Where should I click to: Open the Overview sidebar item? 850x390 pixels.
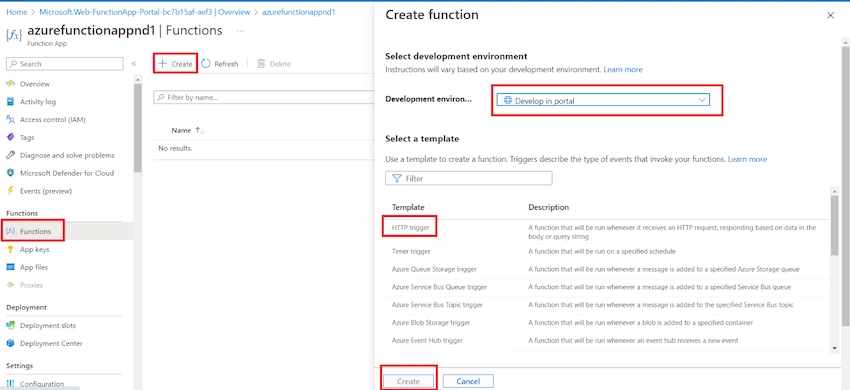[x=35, y=84]
